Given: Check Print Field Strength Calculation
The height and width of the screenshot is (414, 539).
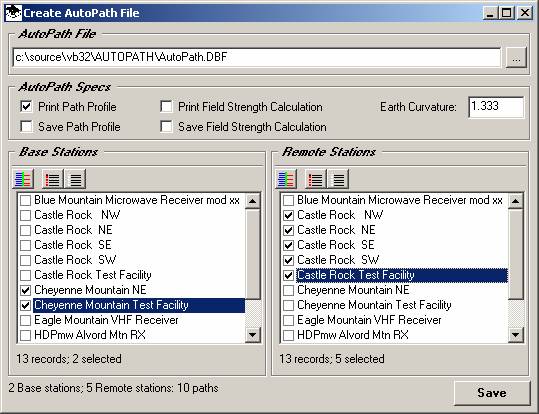Looking at the screenshot, I should [166, 107].
